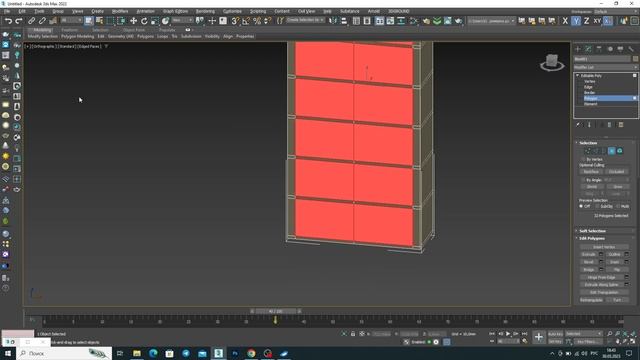Open the Create Selection Set dropdown
Screen dimensions: 640x360
click(x=305, y=20)
